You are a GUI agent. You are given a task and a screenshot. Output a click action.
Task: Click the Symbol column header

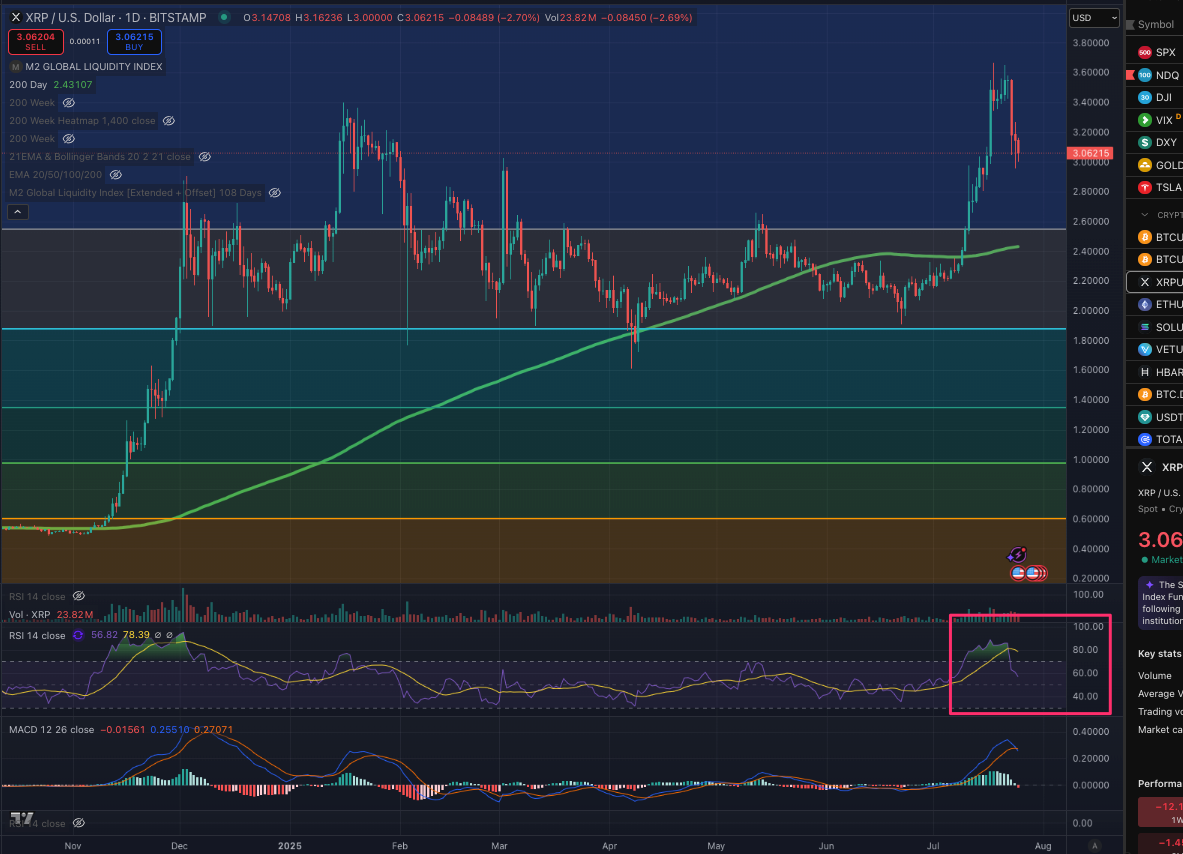coord(1156,25)
